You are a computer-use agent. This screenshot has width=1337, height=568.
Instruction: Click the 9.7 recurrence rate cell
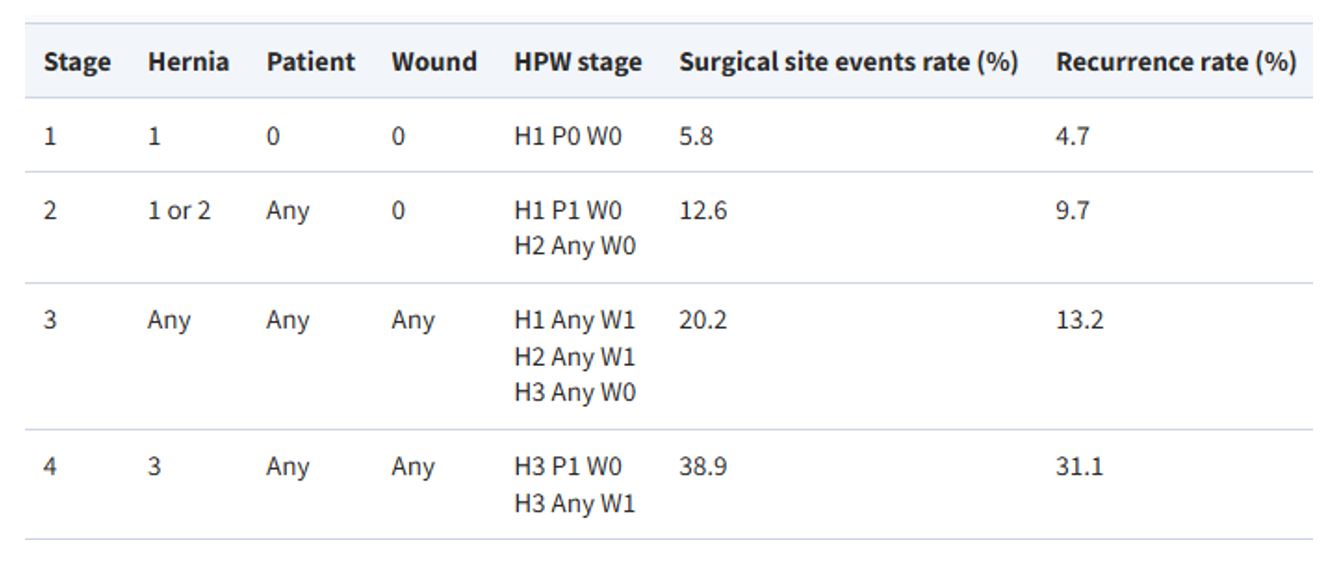(1072, 211)
